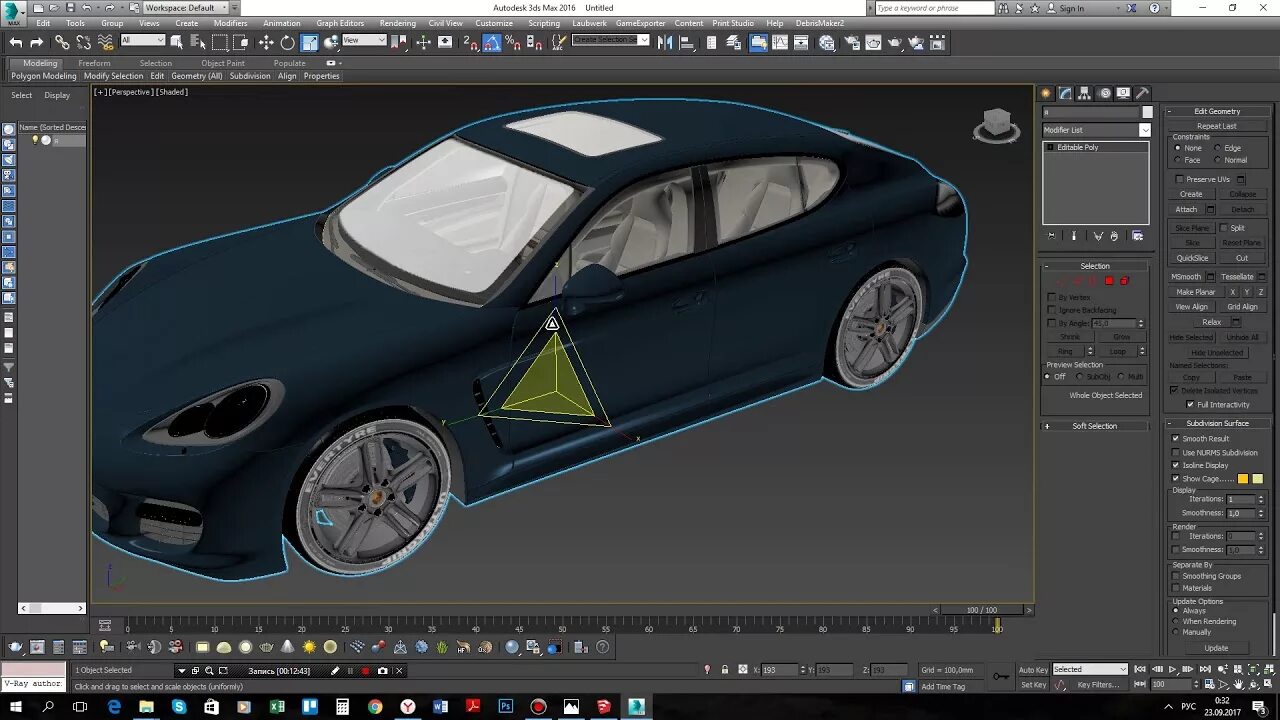Toggle the Smooth Result checkbox
The height and width of the screenshot is (720, 1280).
[1176, 439]
